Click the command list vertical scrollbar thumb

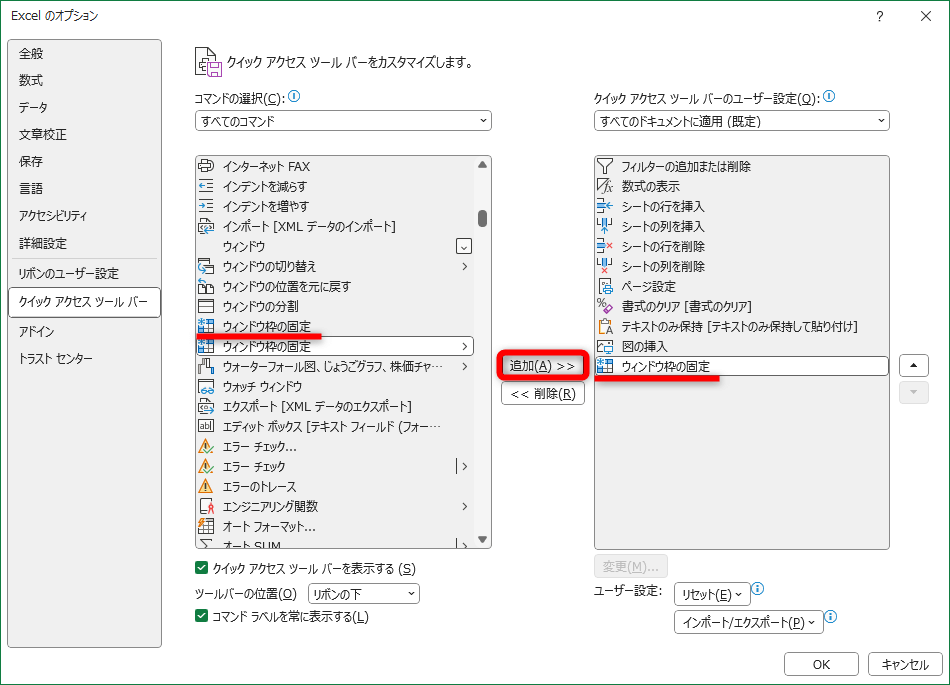coord(482,218)
